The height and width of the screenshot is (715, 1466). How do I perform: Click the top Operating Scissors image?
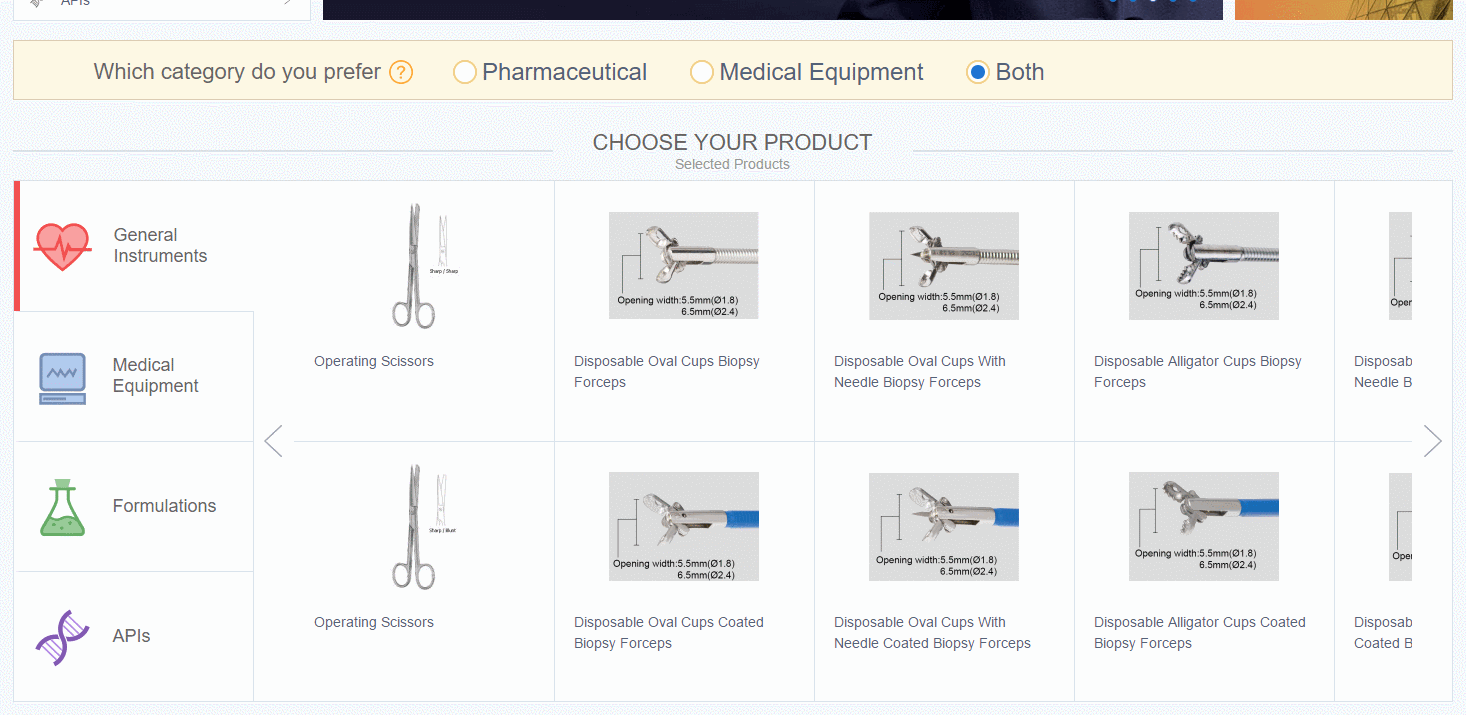point(414,266)
